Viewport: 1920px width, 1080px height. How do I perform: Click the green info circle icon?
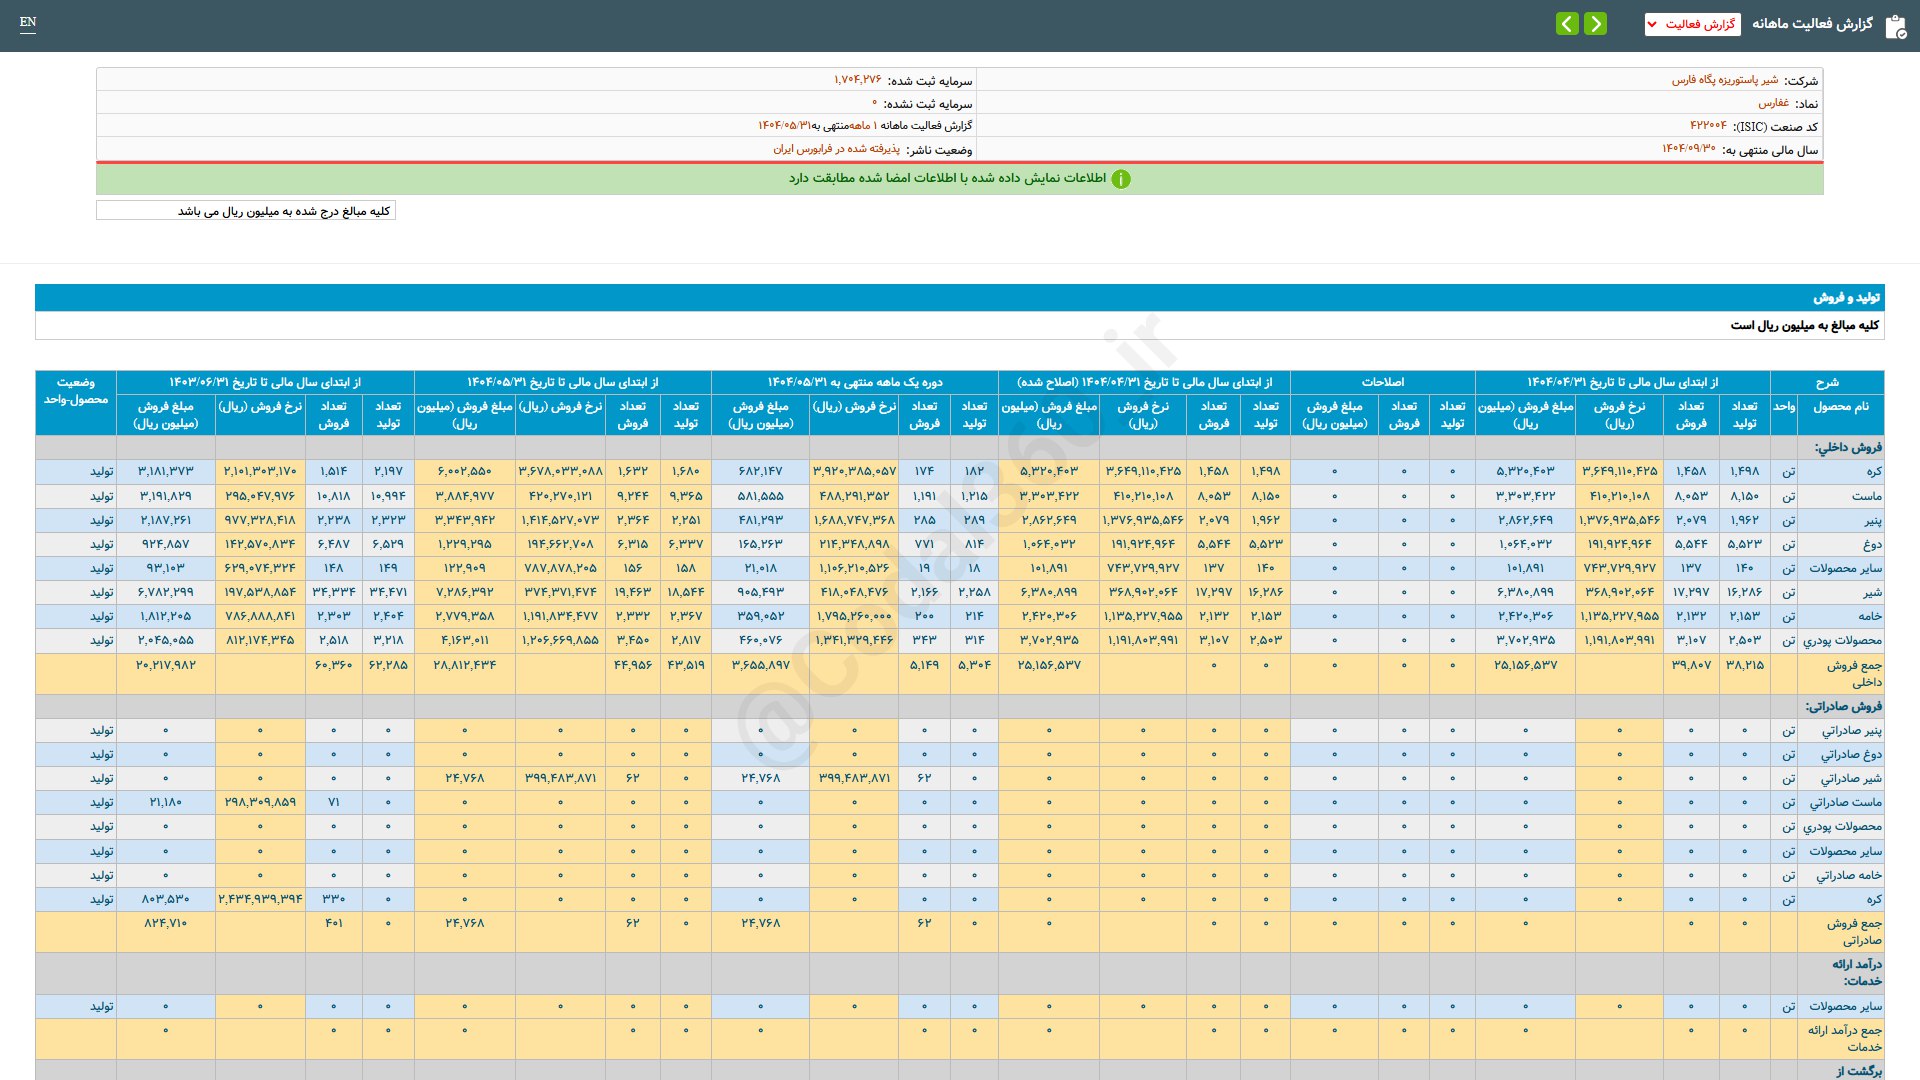coord(1121,179)
